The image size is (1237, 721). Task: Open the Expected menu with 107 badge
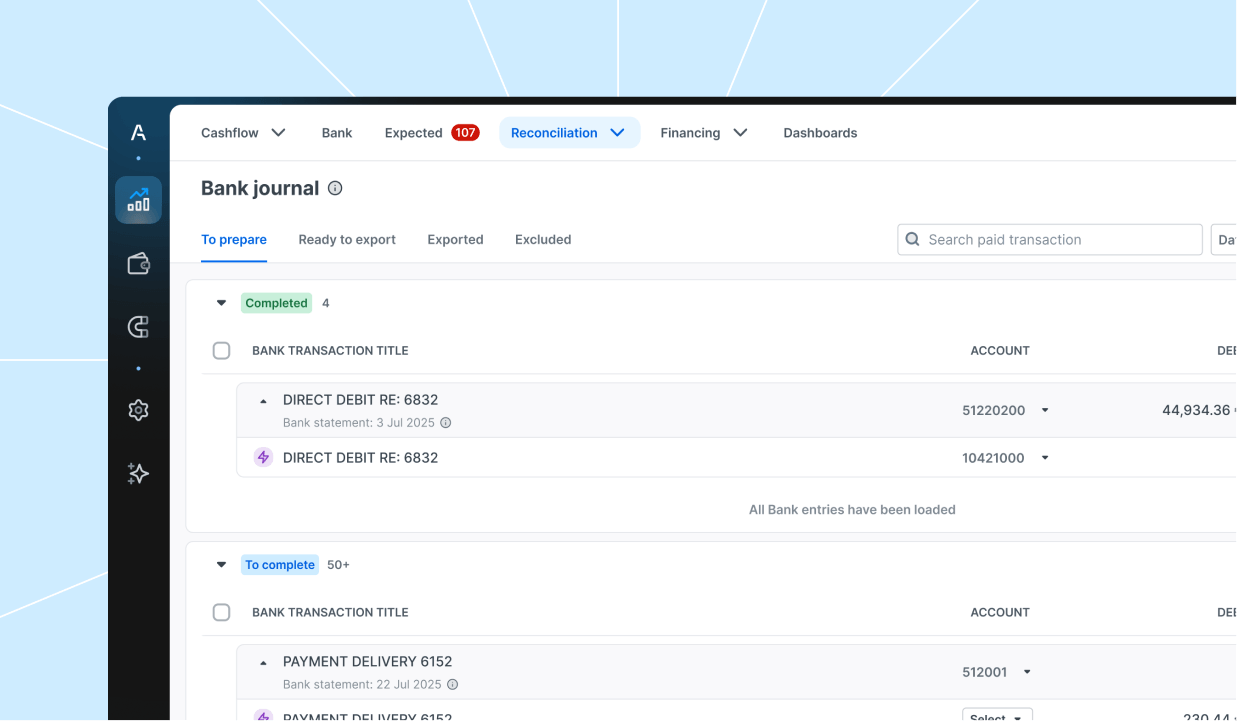[x=432, y=133]
